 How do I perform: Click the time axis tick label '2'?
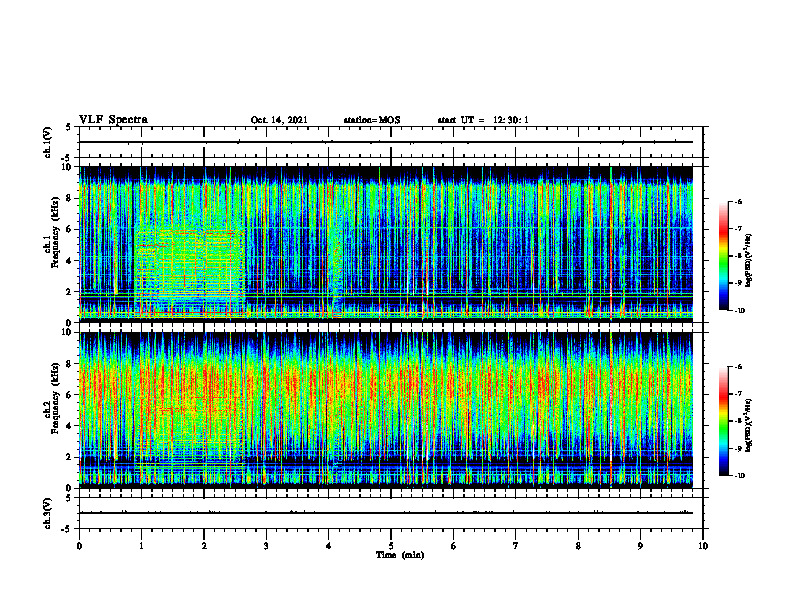coord(204,546)
